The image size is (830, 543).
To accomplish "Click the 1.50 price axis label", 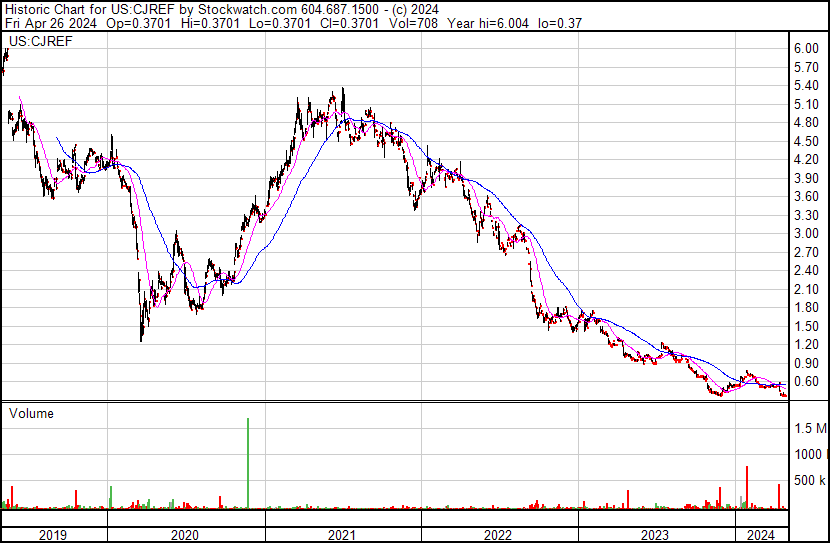I will click(x=806, y=326).
